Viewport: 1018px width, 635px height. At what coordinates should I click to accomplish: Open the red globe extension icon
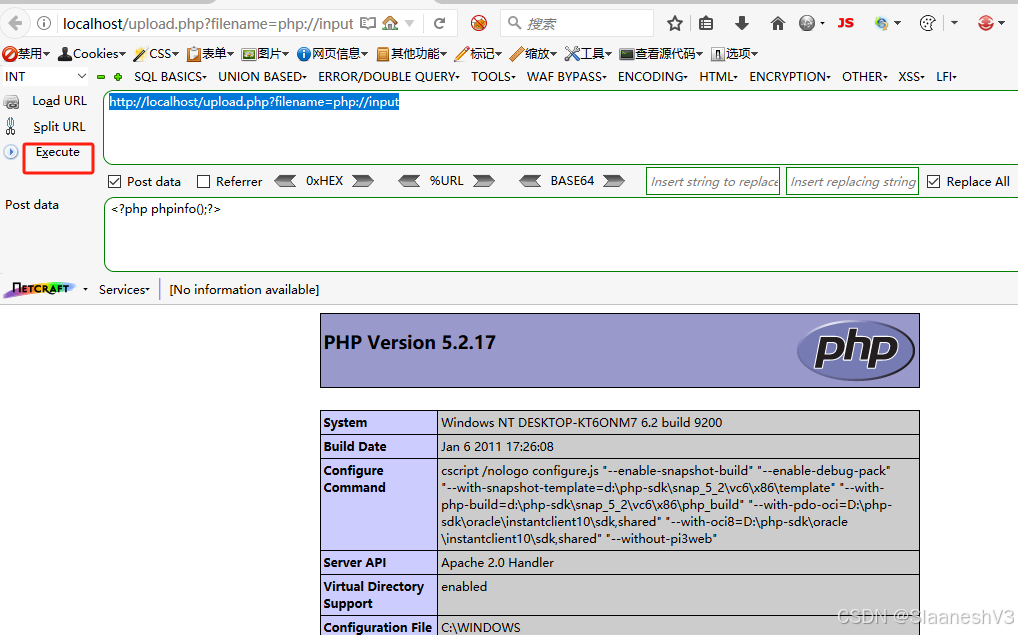pyautogui.click(x=991, y=24)
